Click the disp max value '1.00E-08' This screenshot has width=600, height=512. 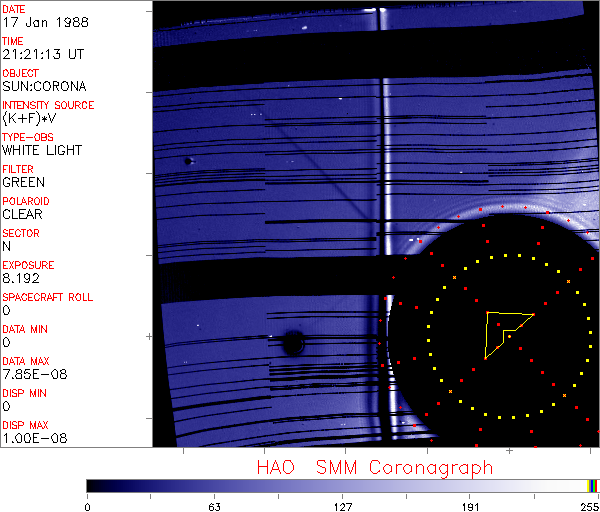click(35, 438)
